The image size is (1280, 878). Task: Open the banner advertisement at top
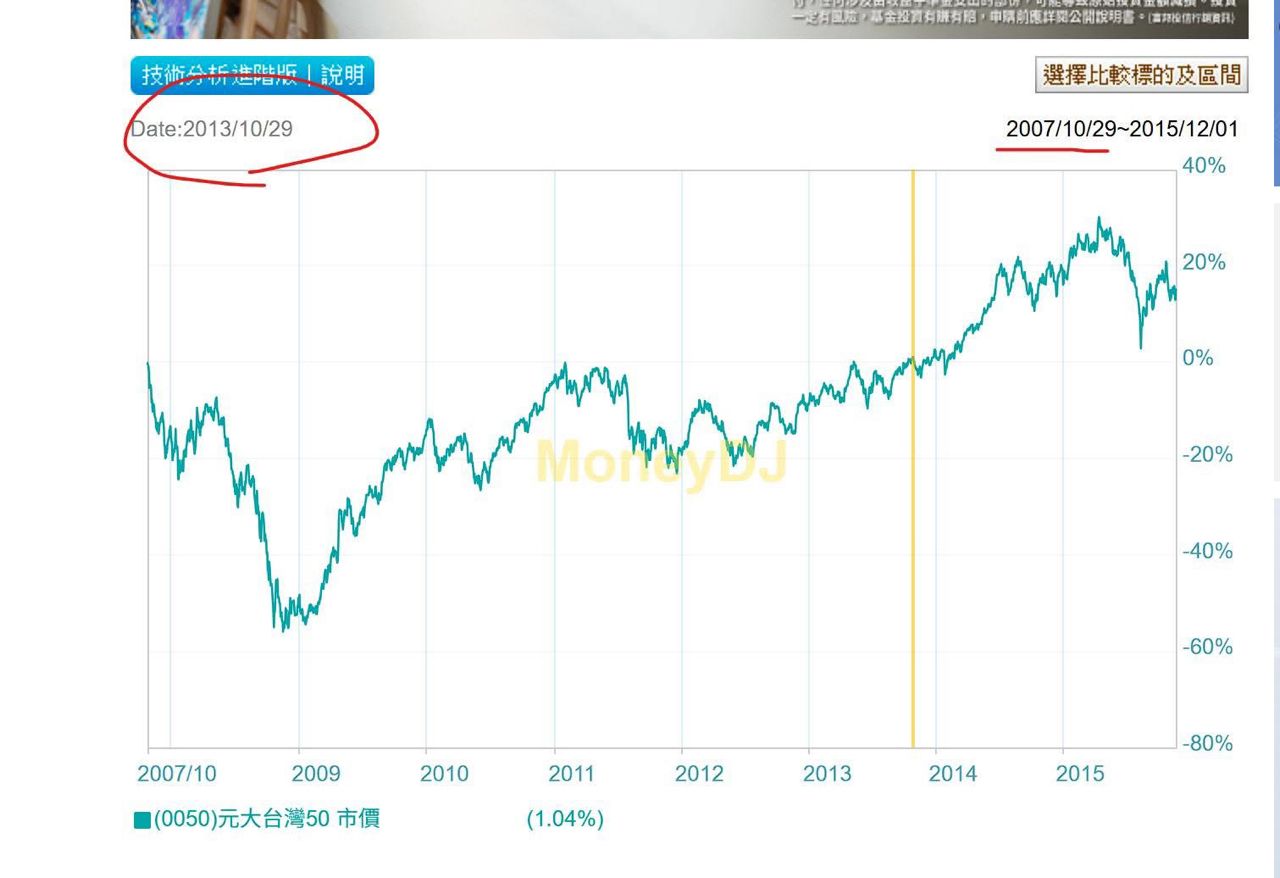689,18
